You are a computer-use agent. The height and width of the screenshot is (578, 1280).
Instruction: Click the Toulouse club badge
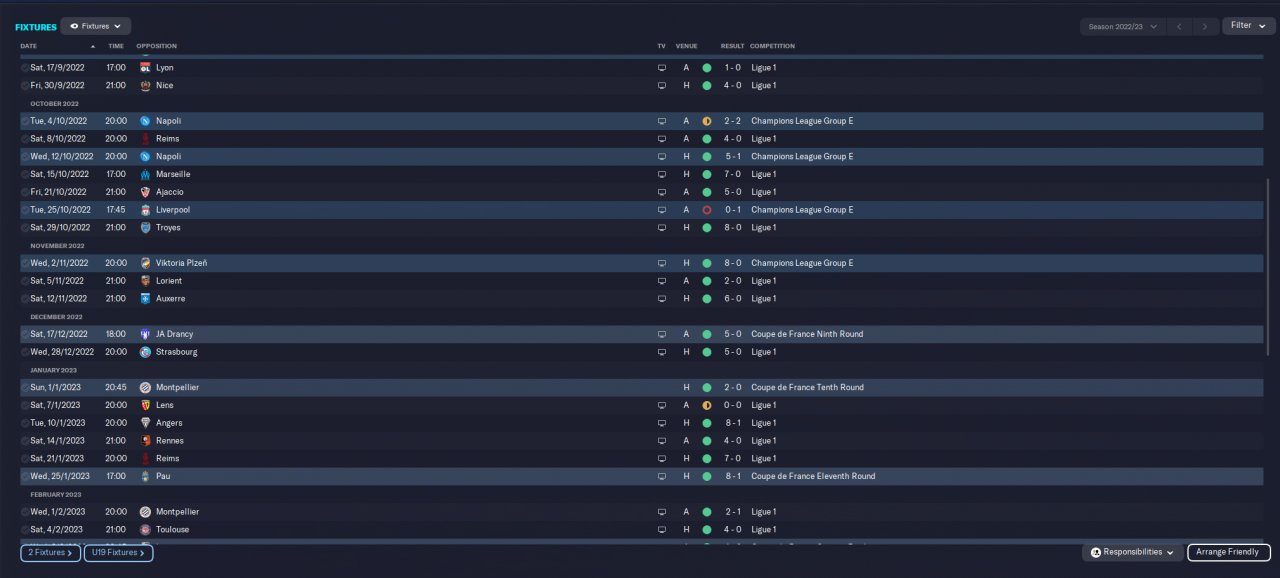click(146, 530)
